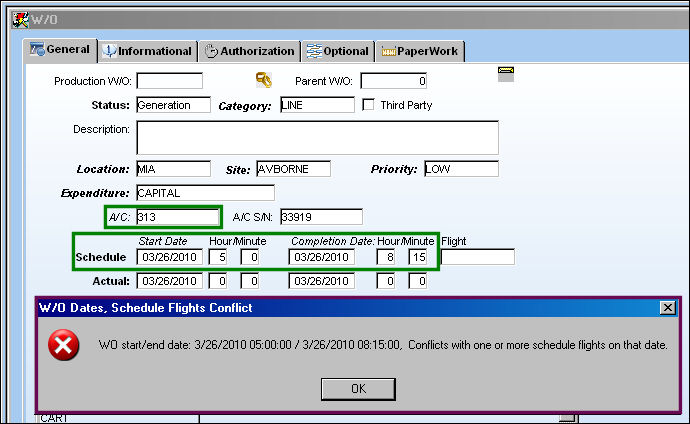Click the Actual completion minute field
The height and width of the screenshot is (424, 690).
[x=418, y=281]
